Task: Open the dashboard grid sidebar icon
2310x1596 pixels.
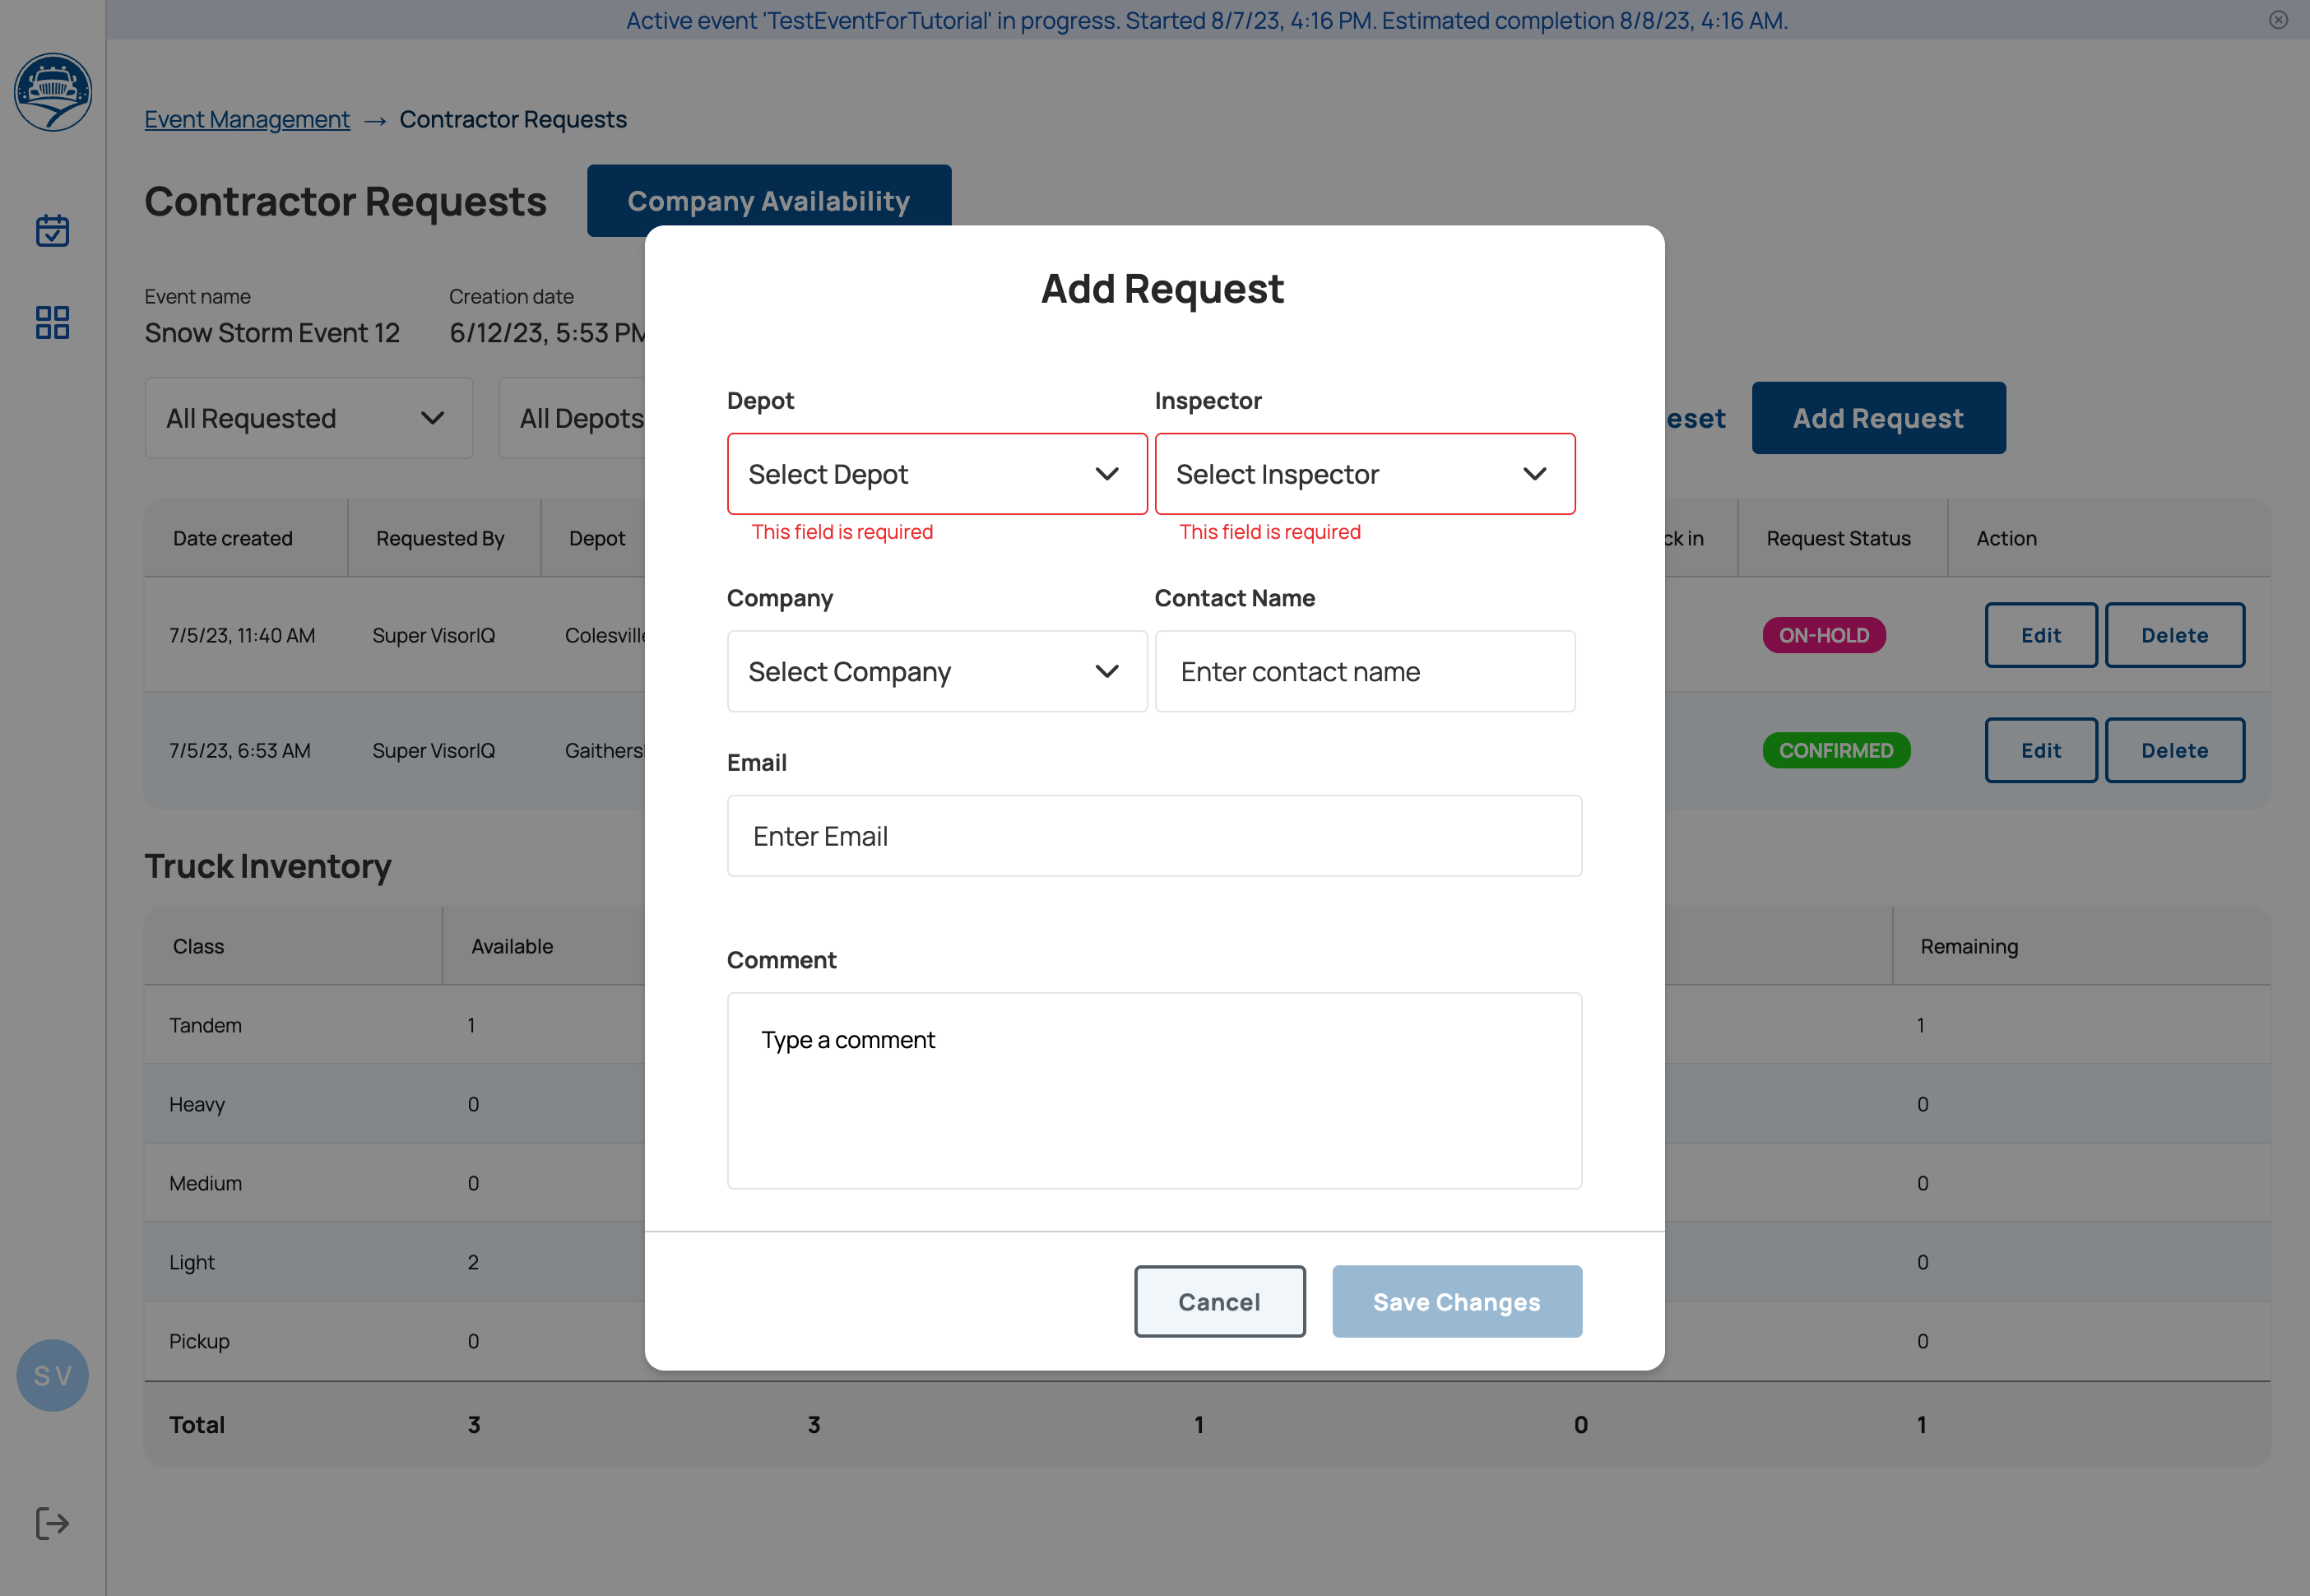Action: (53, 322)
